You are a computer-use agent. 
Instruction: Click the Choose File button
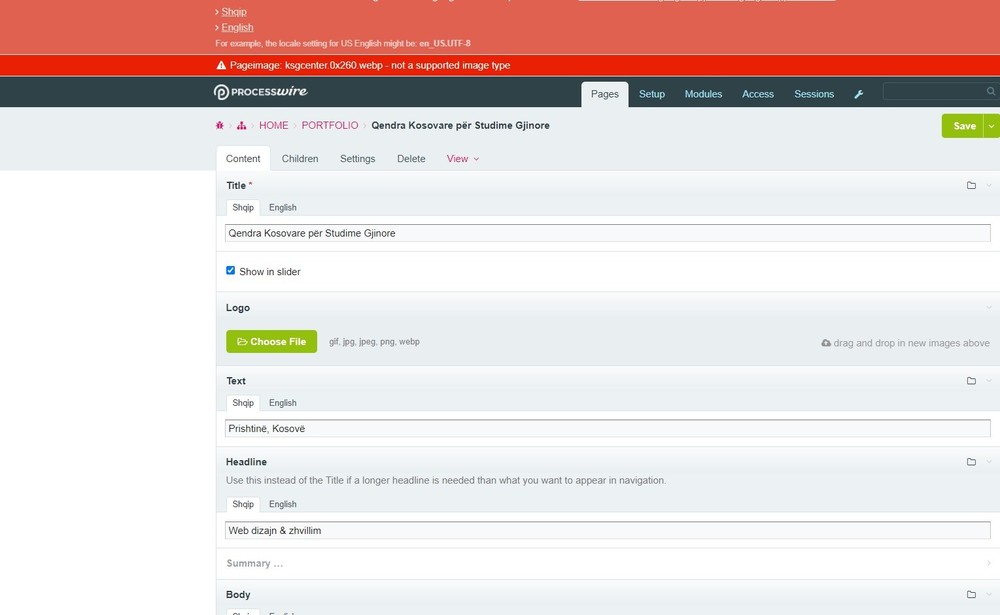coord(271,342)
